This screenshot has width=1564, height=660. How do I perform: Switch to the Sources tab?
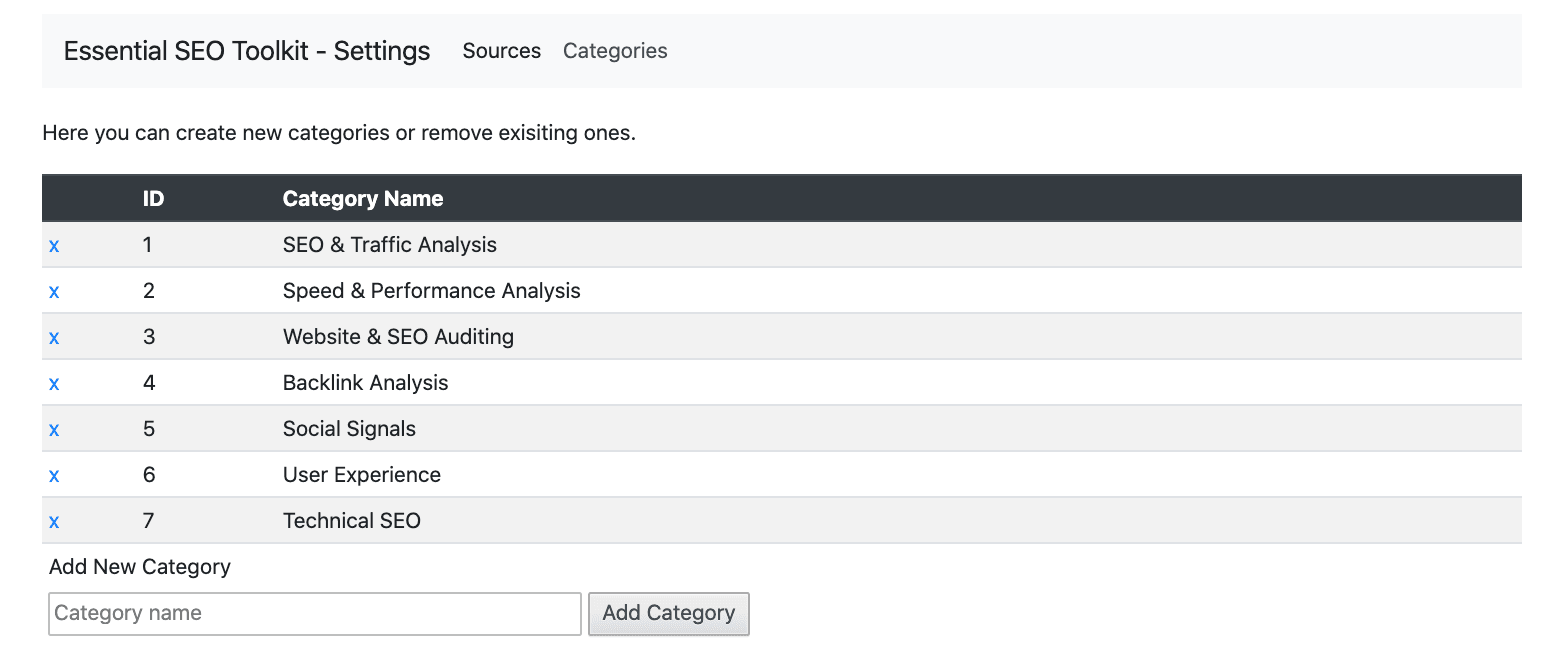tap(501, 50)
